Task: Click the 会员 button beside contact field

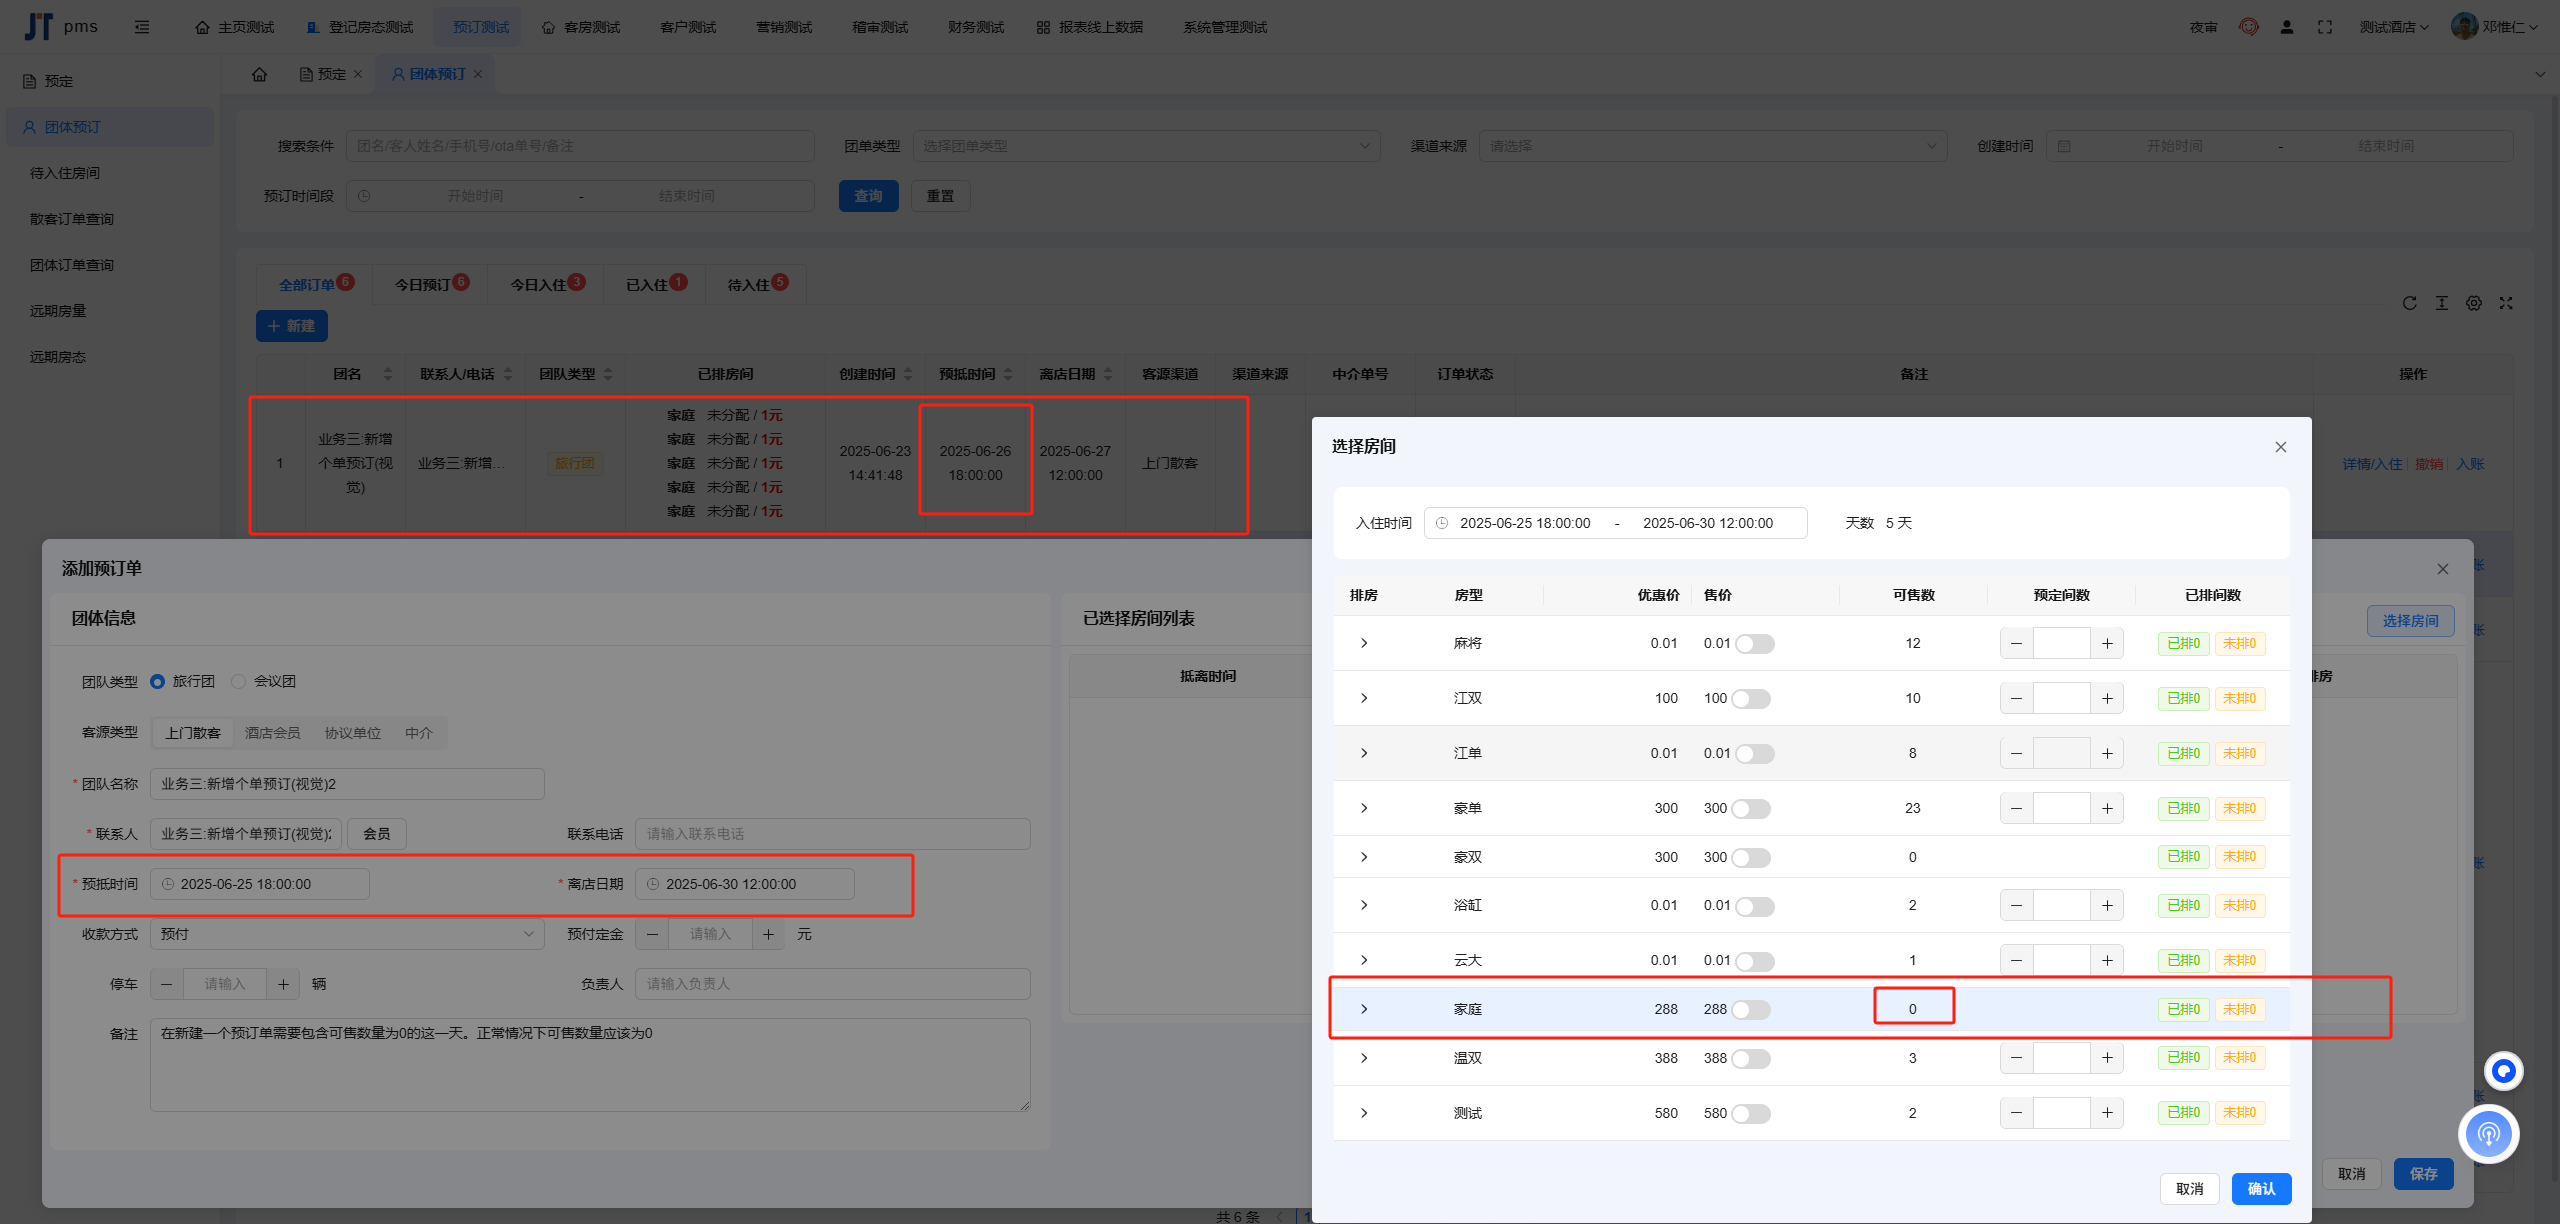Action: point(376,834)
